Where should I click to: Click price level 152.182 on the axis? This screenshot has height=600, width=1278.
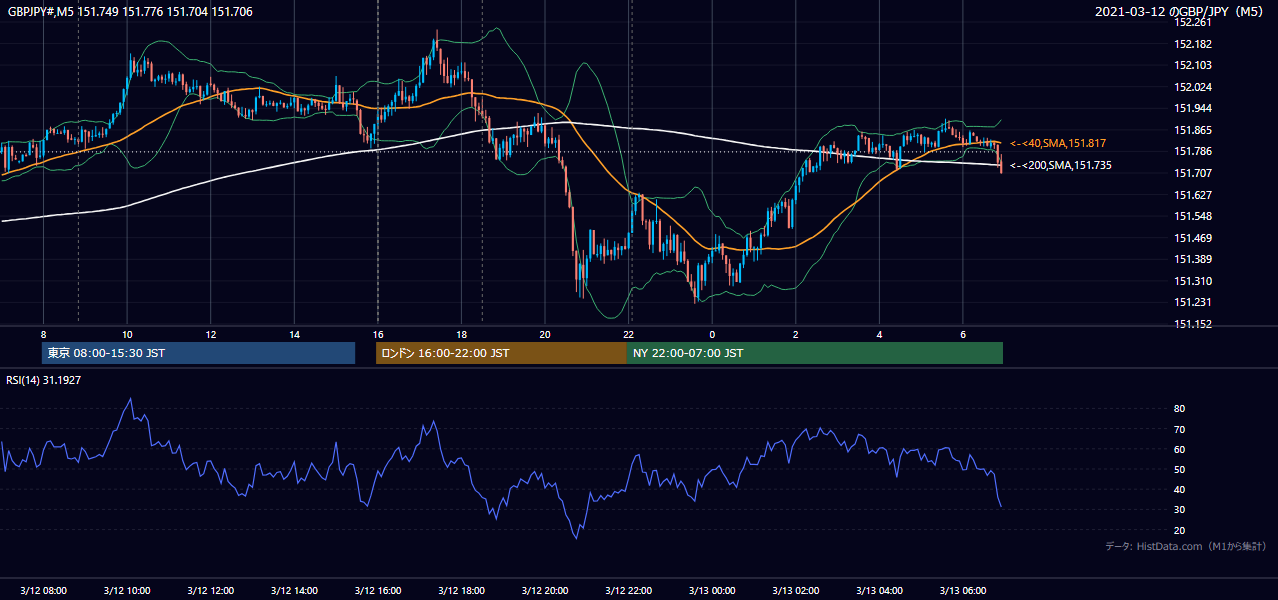tap(1193, 44)
